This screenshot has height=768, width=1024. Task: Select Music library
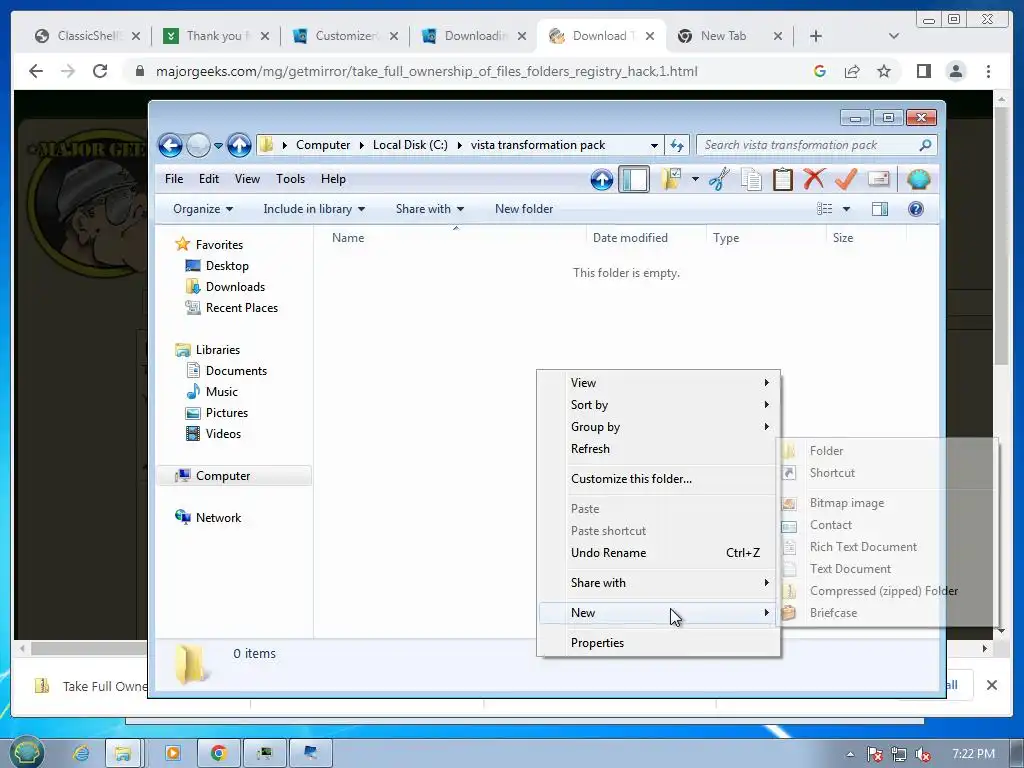coord(221,392)
